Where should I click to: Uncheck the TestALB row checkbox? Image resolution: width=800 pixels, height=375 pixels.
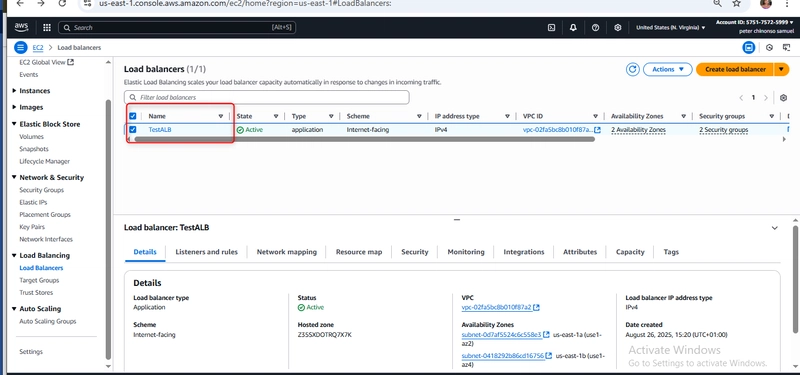point(133,130)
